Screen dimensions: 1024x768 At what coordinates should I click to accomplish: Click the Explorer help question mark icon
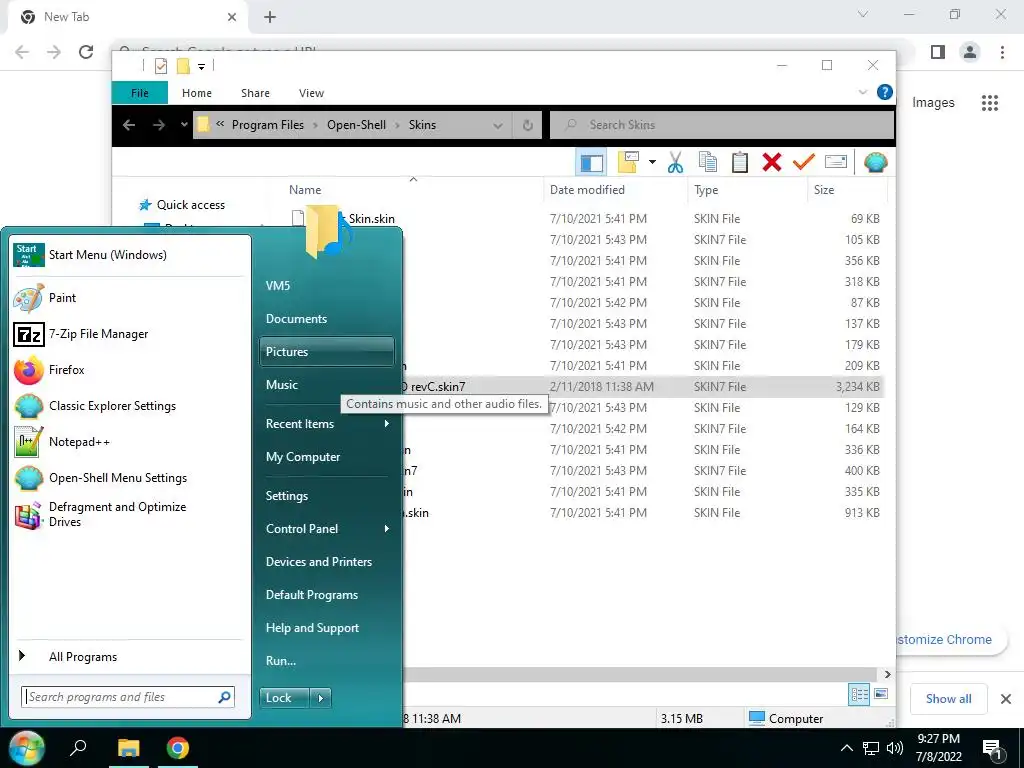point(884,92)
